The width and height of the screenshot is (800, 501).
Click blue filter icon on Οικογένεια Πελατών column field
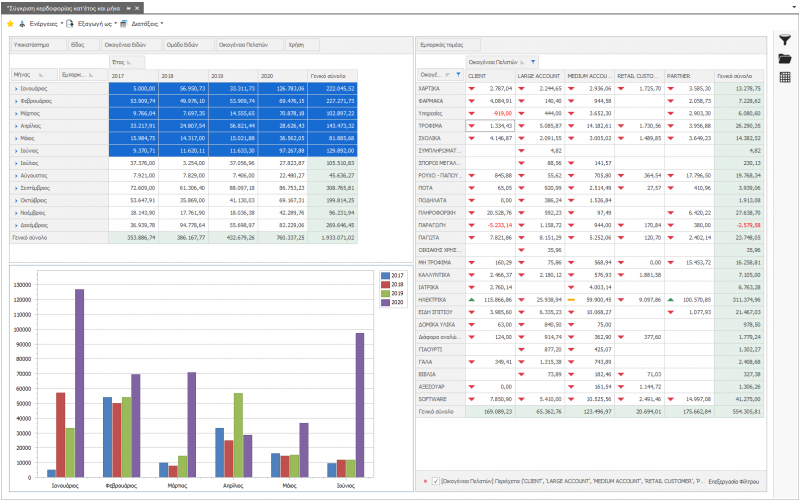[x=533, y=62]
